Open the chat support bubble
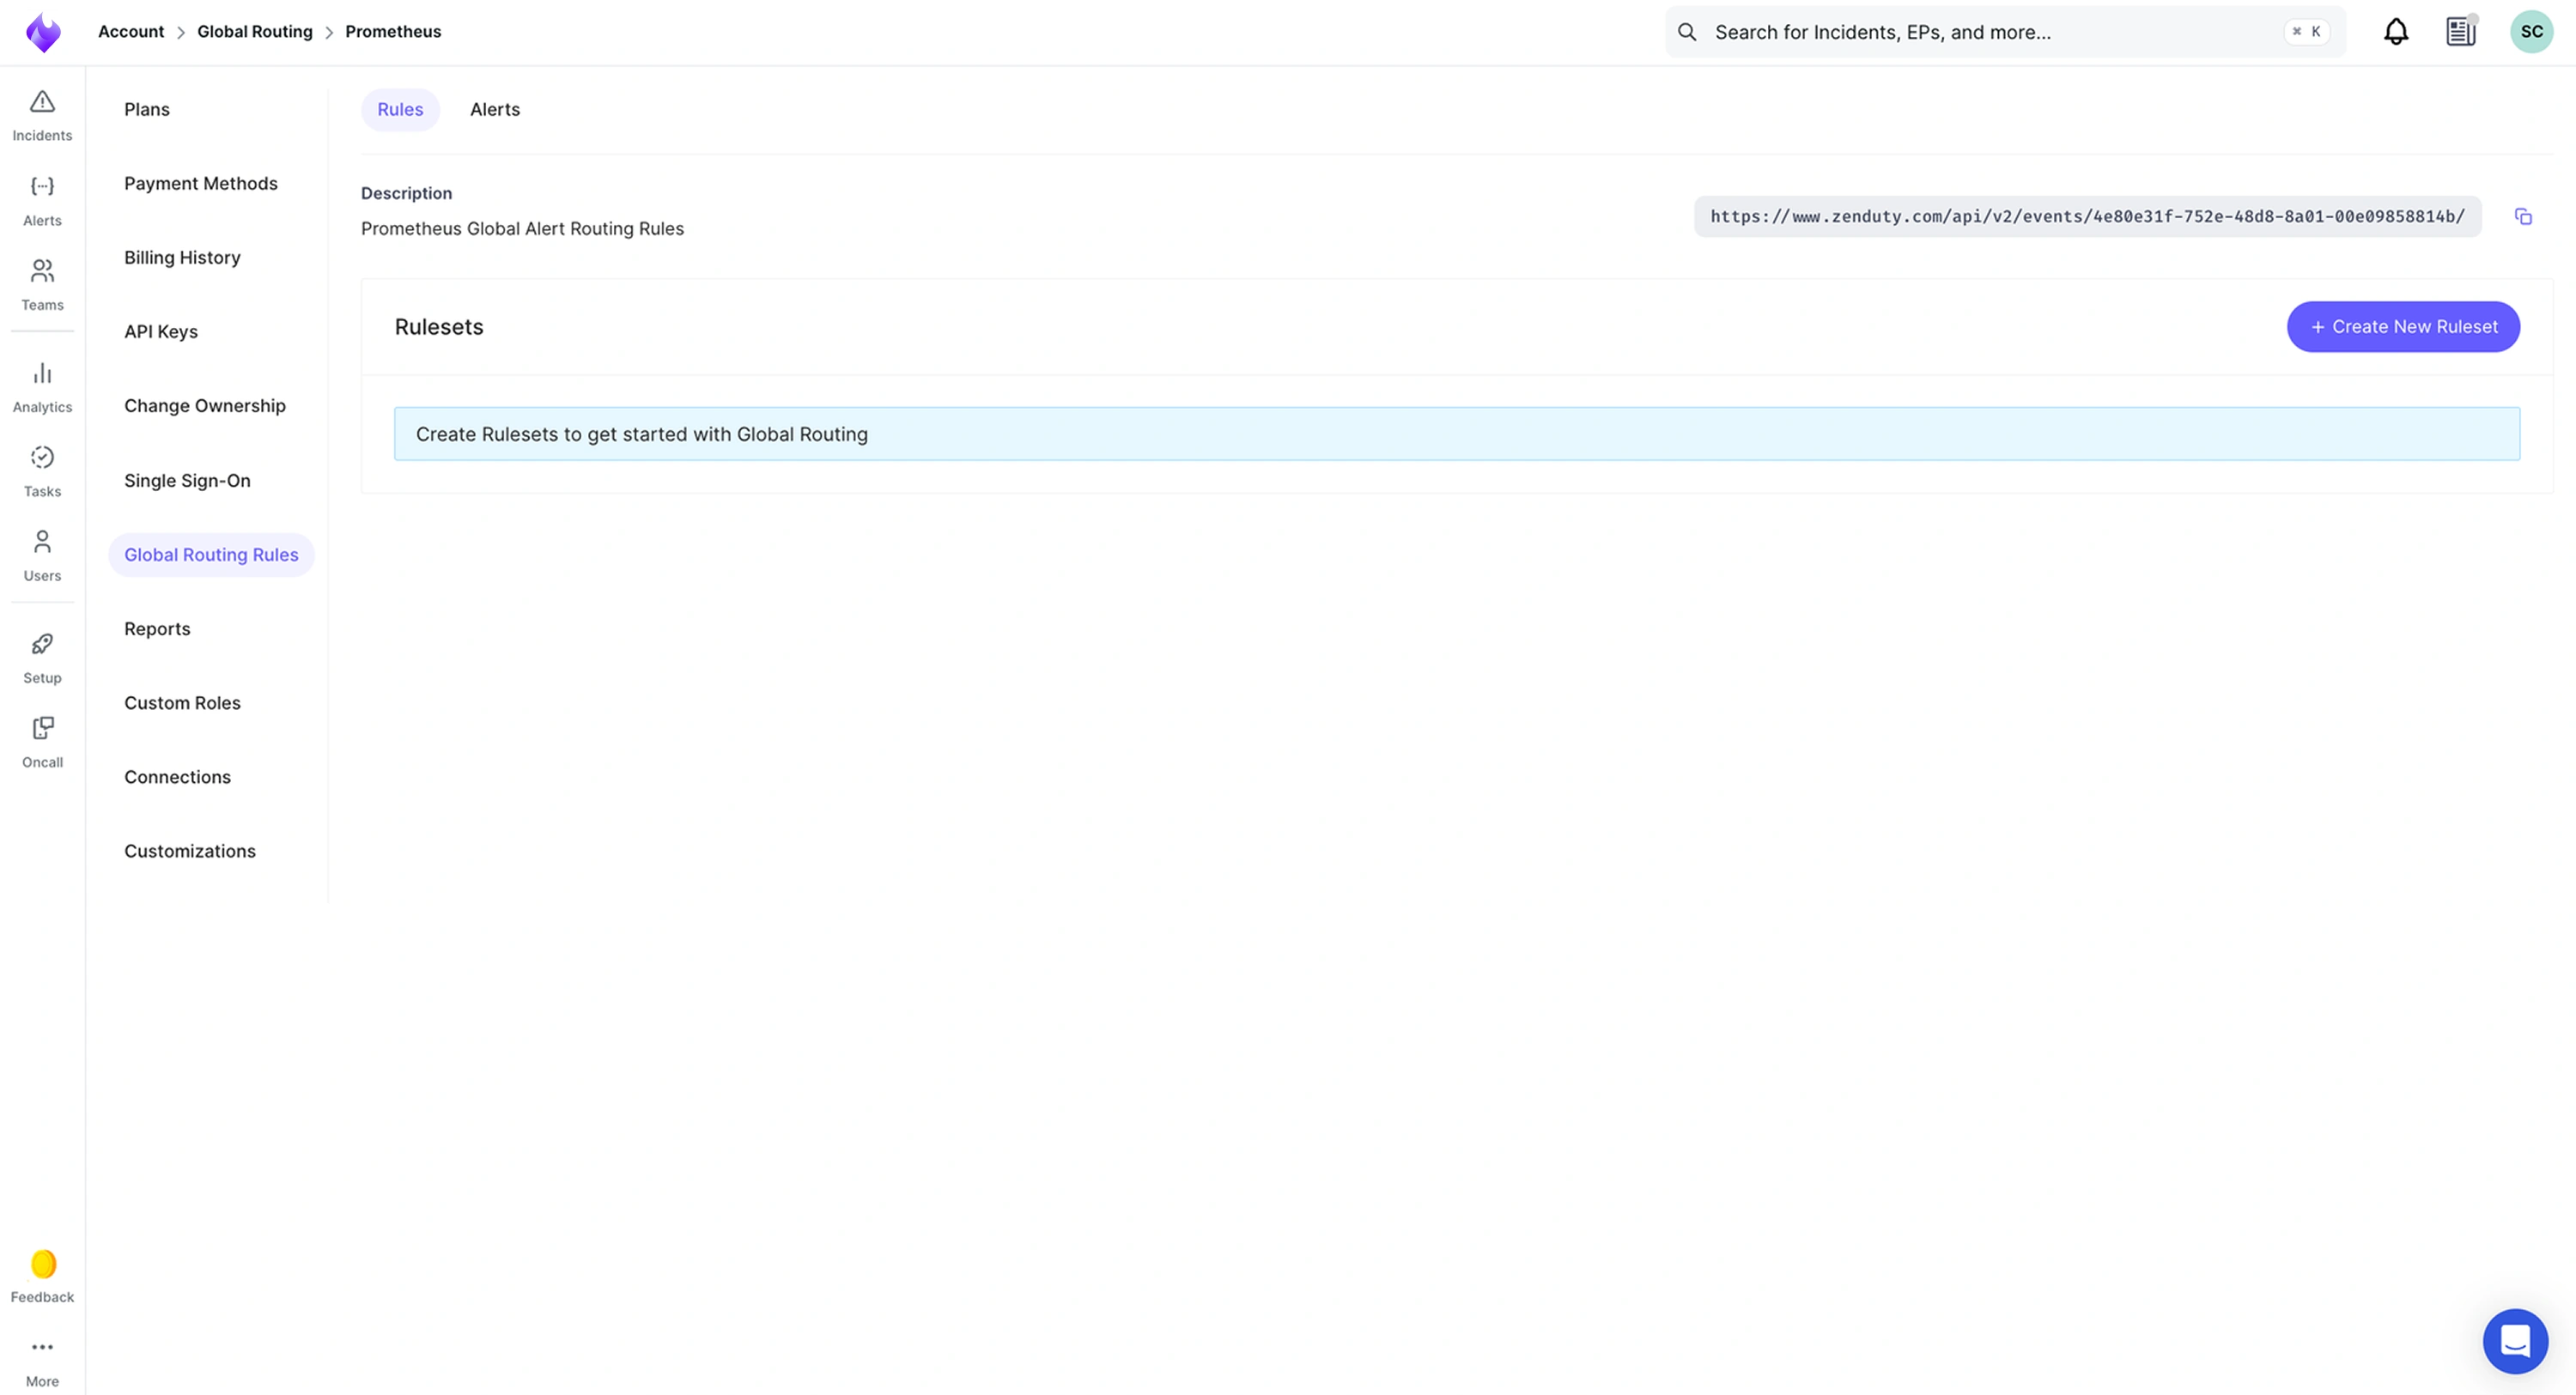The image size is (2576, 1395). [2514, 1340]
